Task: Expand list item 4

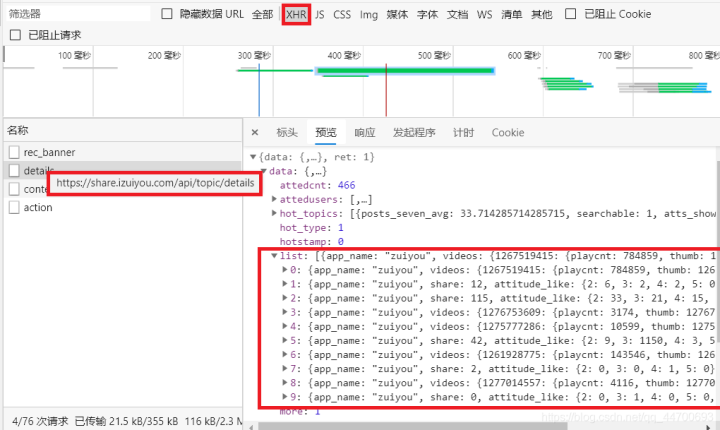Action: pyautogui.click(x=285, y=326)
